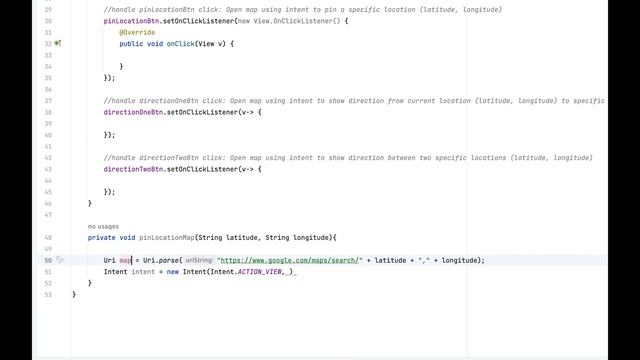Click directionTwoBtn in the line 43 code
640x360 pixels.
133,169
